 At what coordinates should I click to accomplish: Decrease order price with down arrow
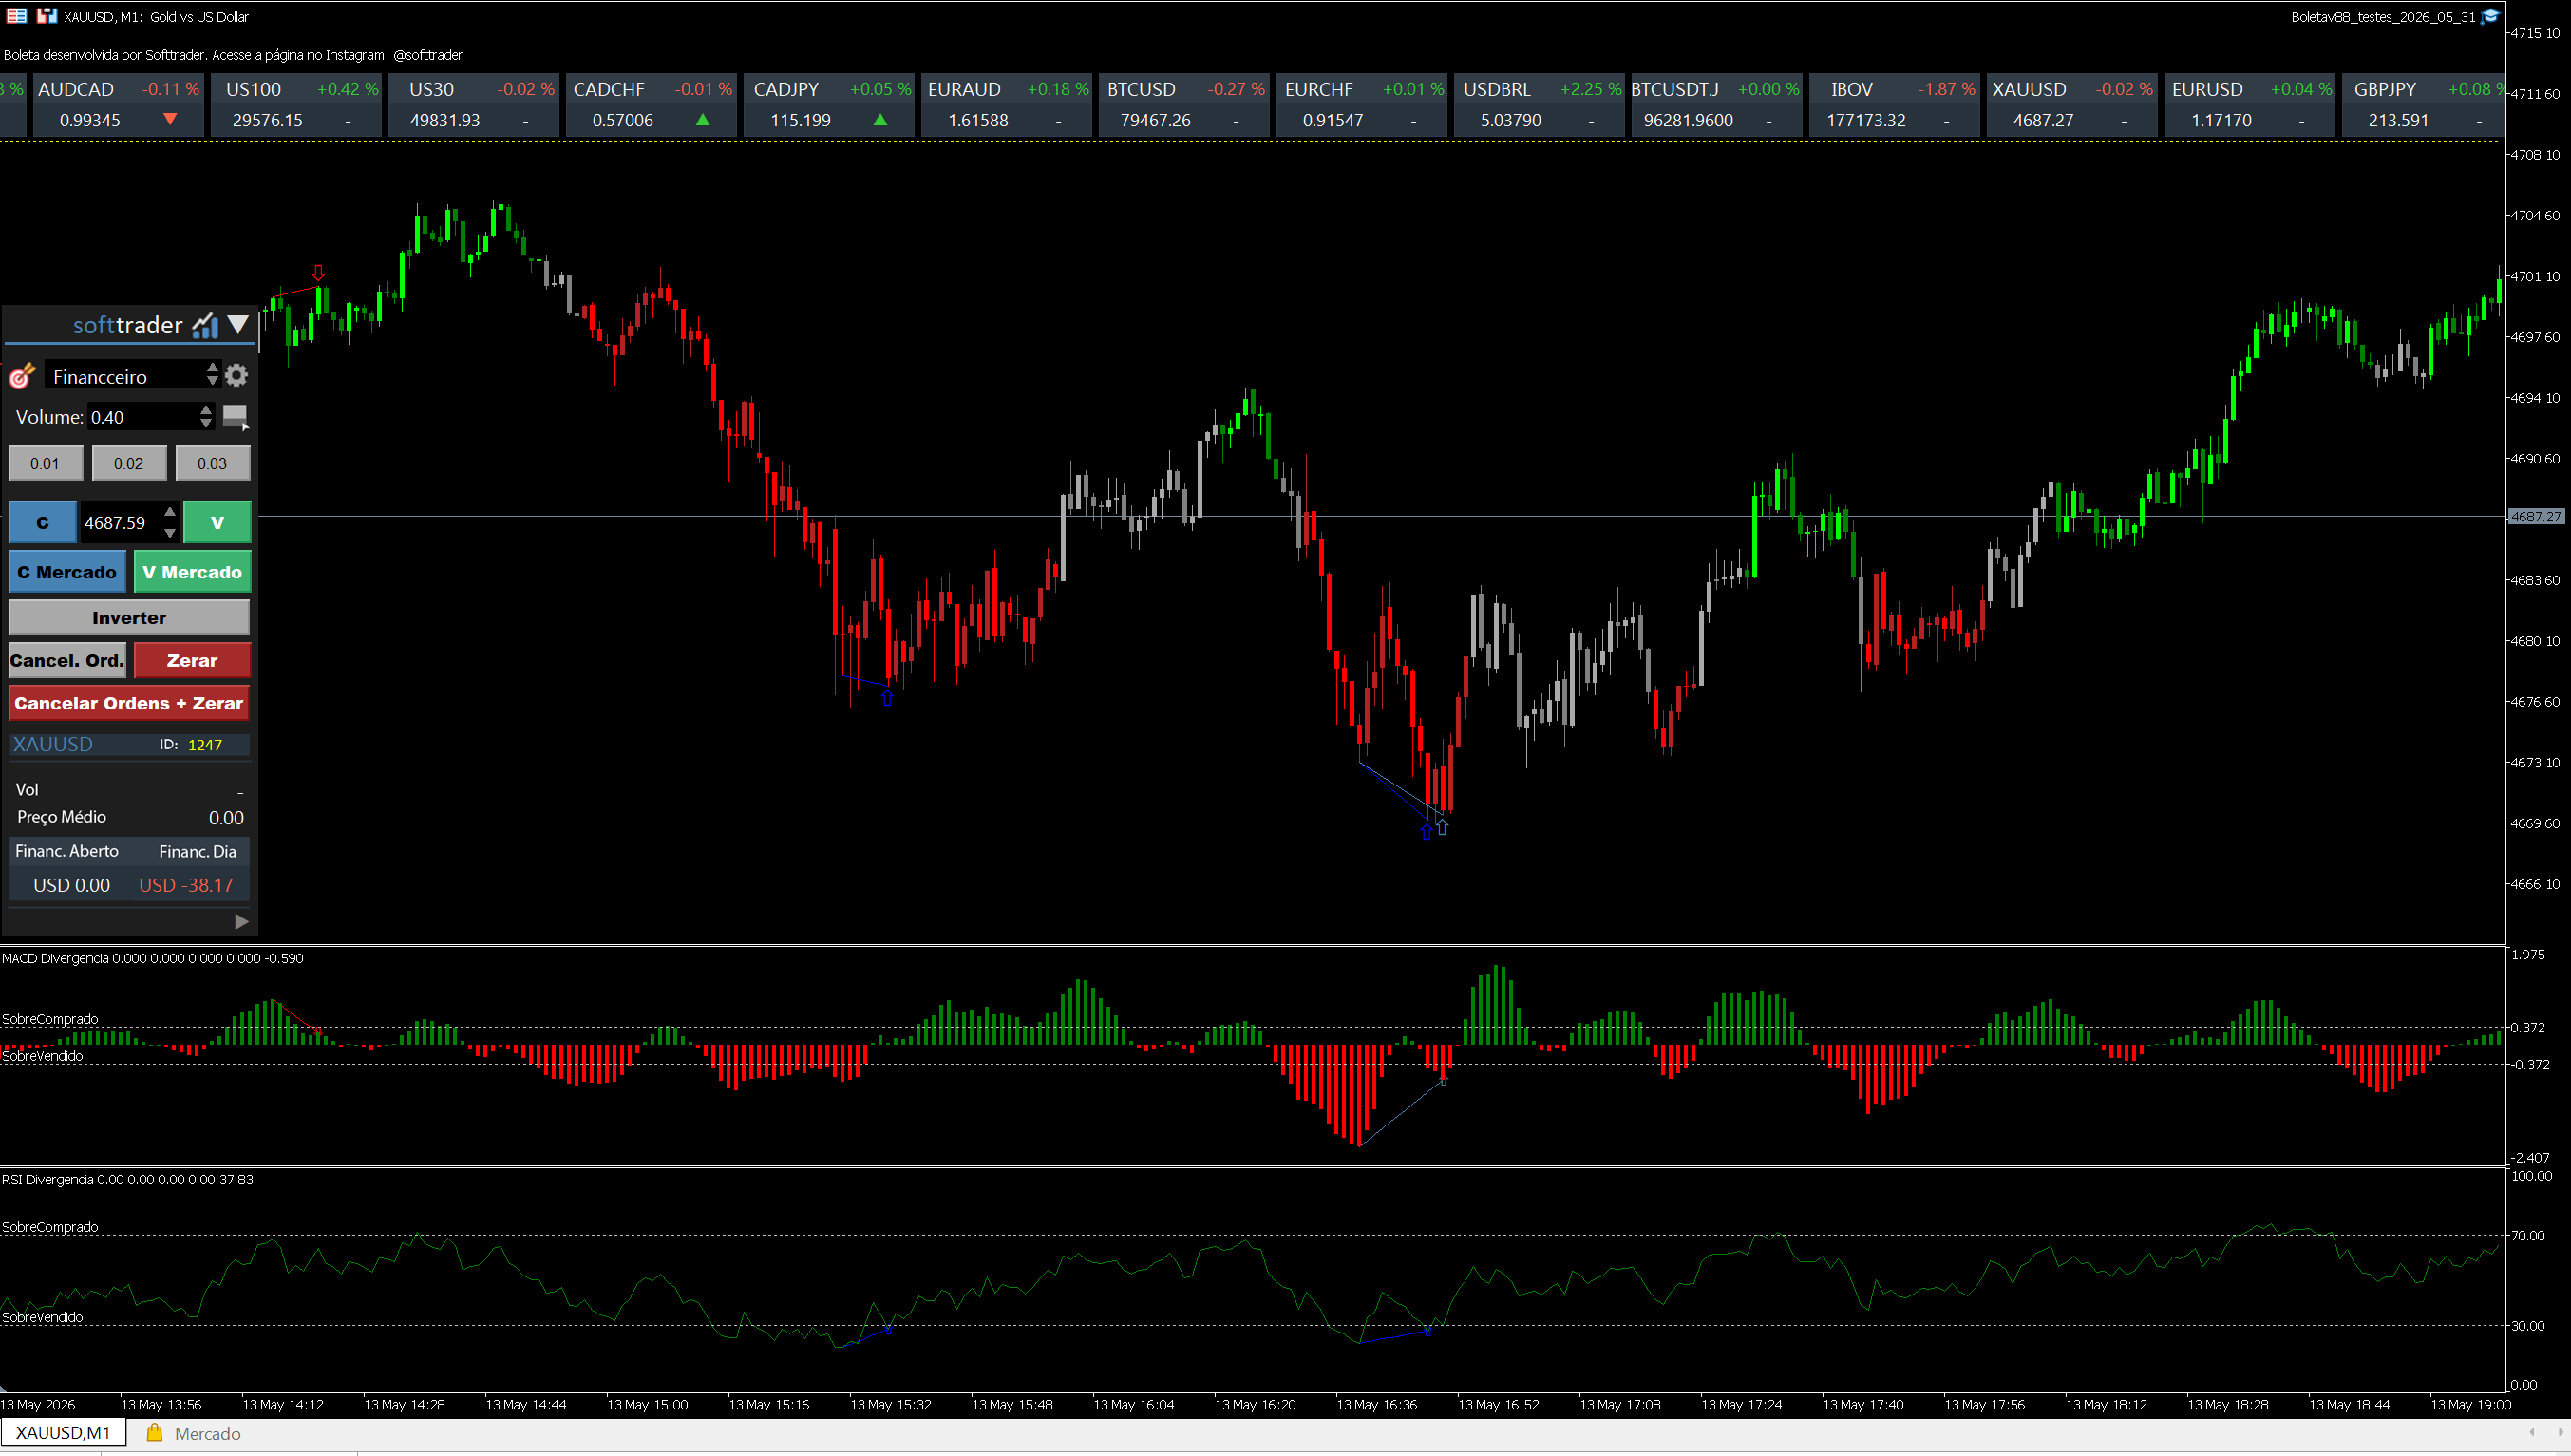coord(170,533)
